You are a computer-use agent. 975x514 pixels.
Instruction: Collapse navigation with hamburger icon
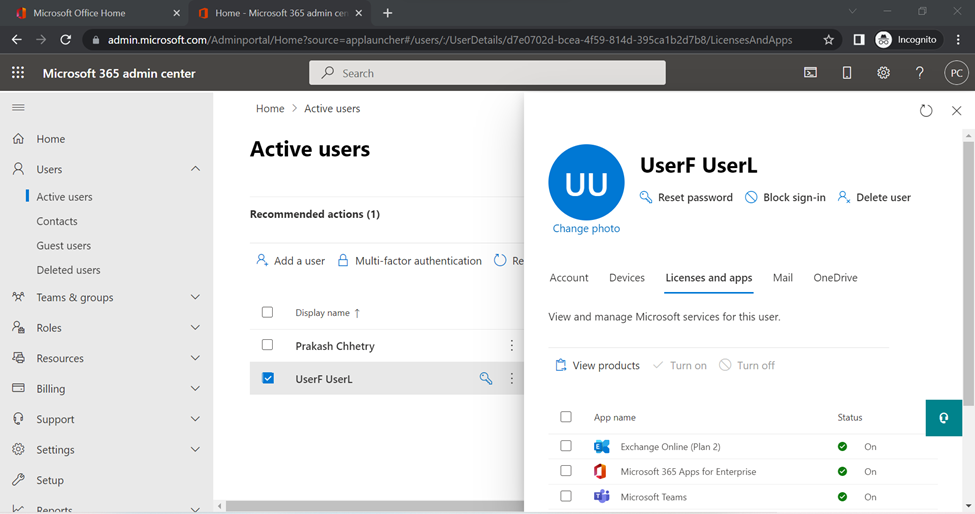(19, 108)
